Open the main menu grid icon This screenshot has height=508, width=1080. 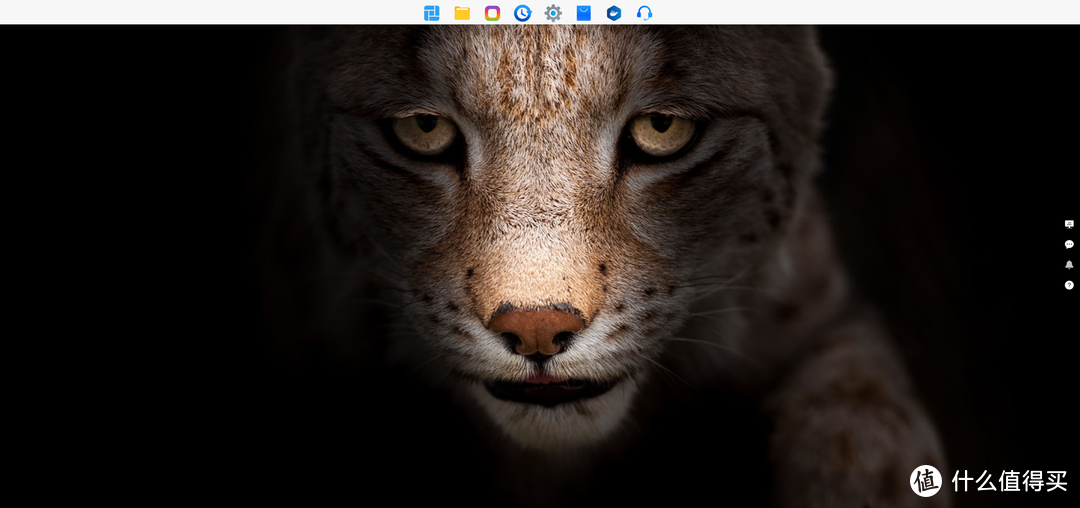click(431, 13)
